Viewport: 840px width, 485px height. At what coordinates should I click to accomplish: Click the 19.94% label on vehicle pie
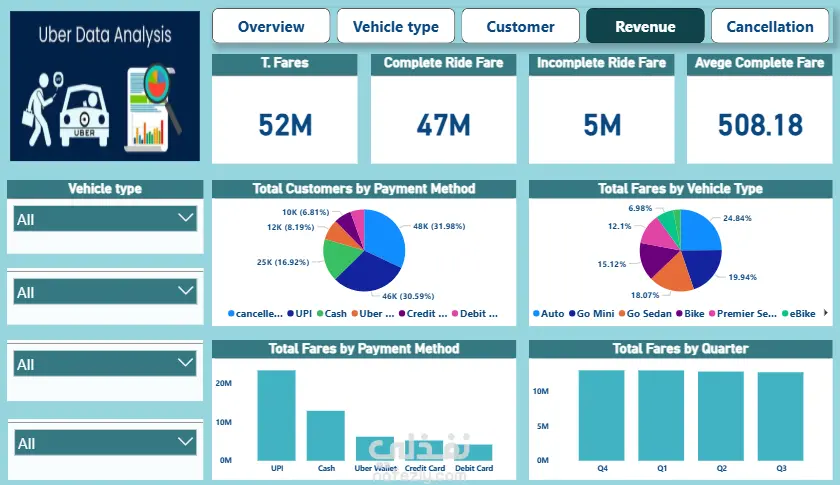click(742, 277)
